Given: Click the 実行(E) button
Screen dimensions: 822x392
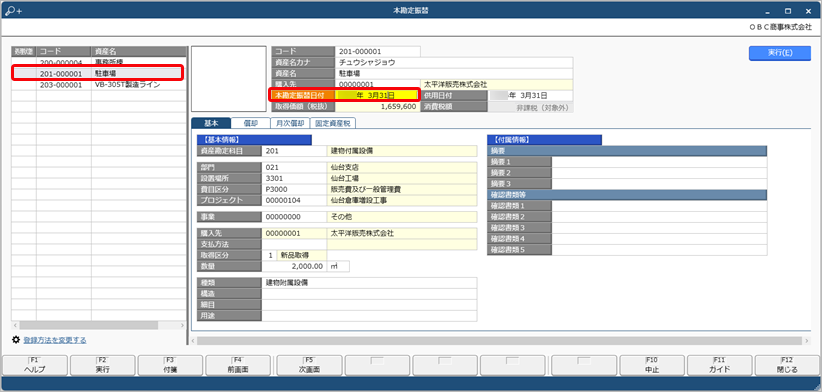Looking at the screenshot, I should coord(780,53).
